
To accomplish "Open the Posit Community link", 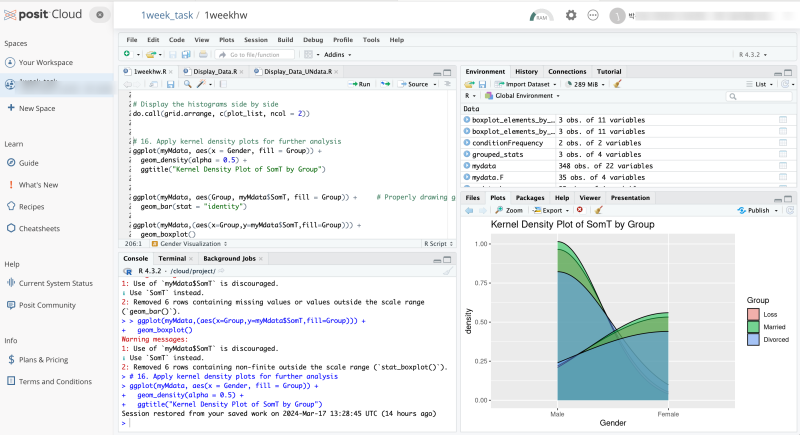I will pos(47,305).
